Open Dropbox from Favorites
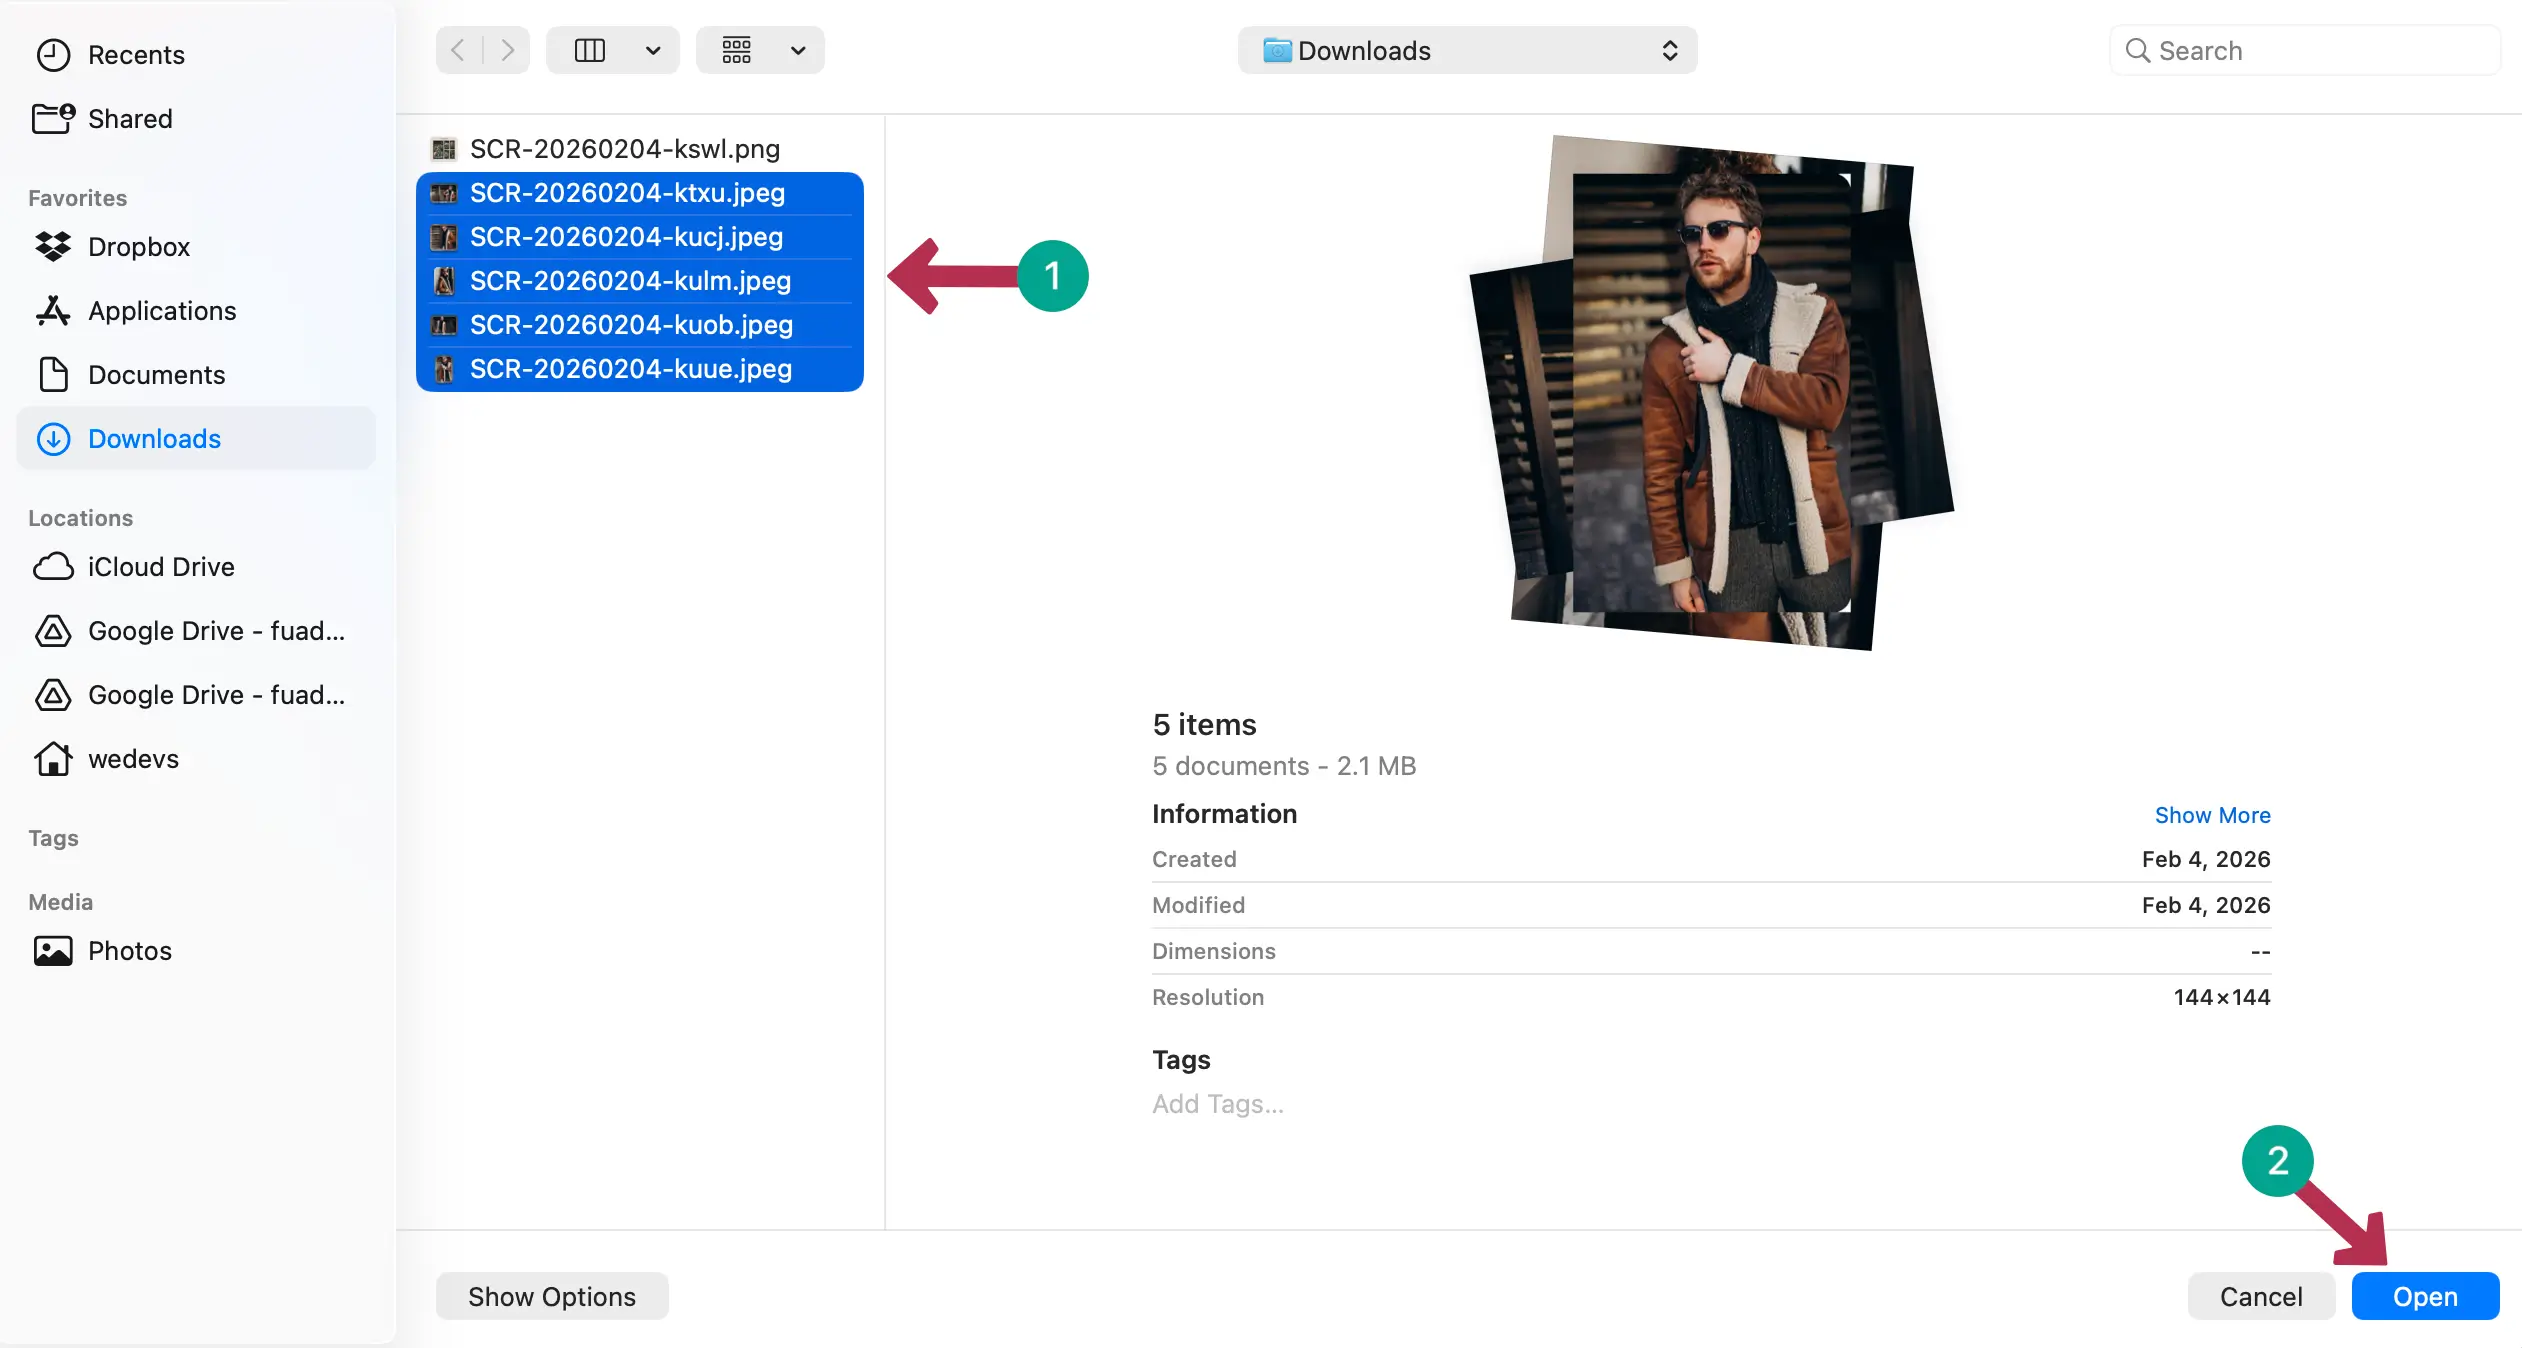The image size is (2522, 1348). [x=139, y=247]
